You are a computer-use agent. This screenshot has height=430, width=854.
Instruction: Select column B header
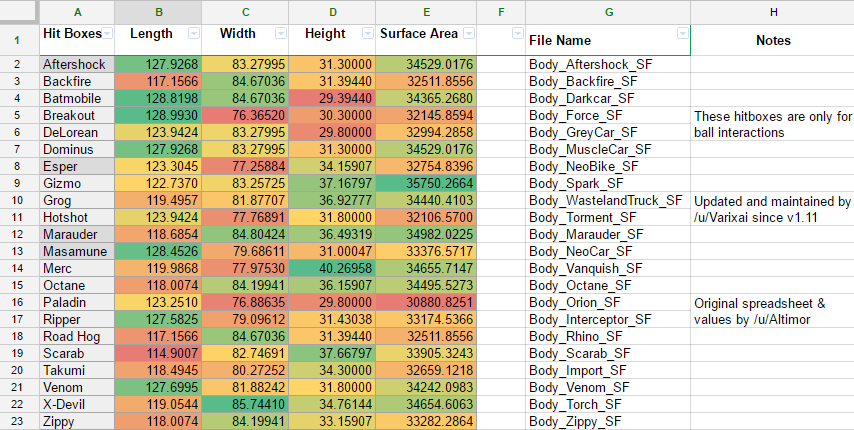[x=158, y=12]
